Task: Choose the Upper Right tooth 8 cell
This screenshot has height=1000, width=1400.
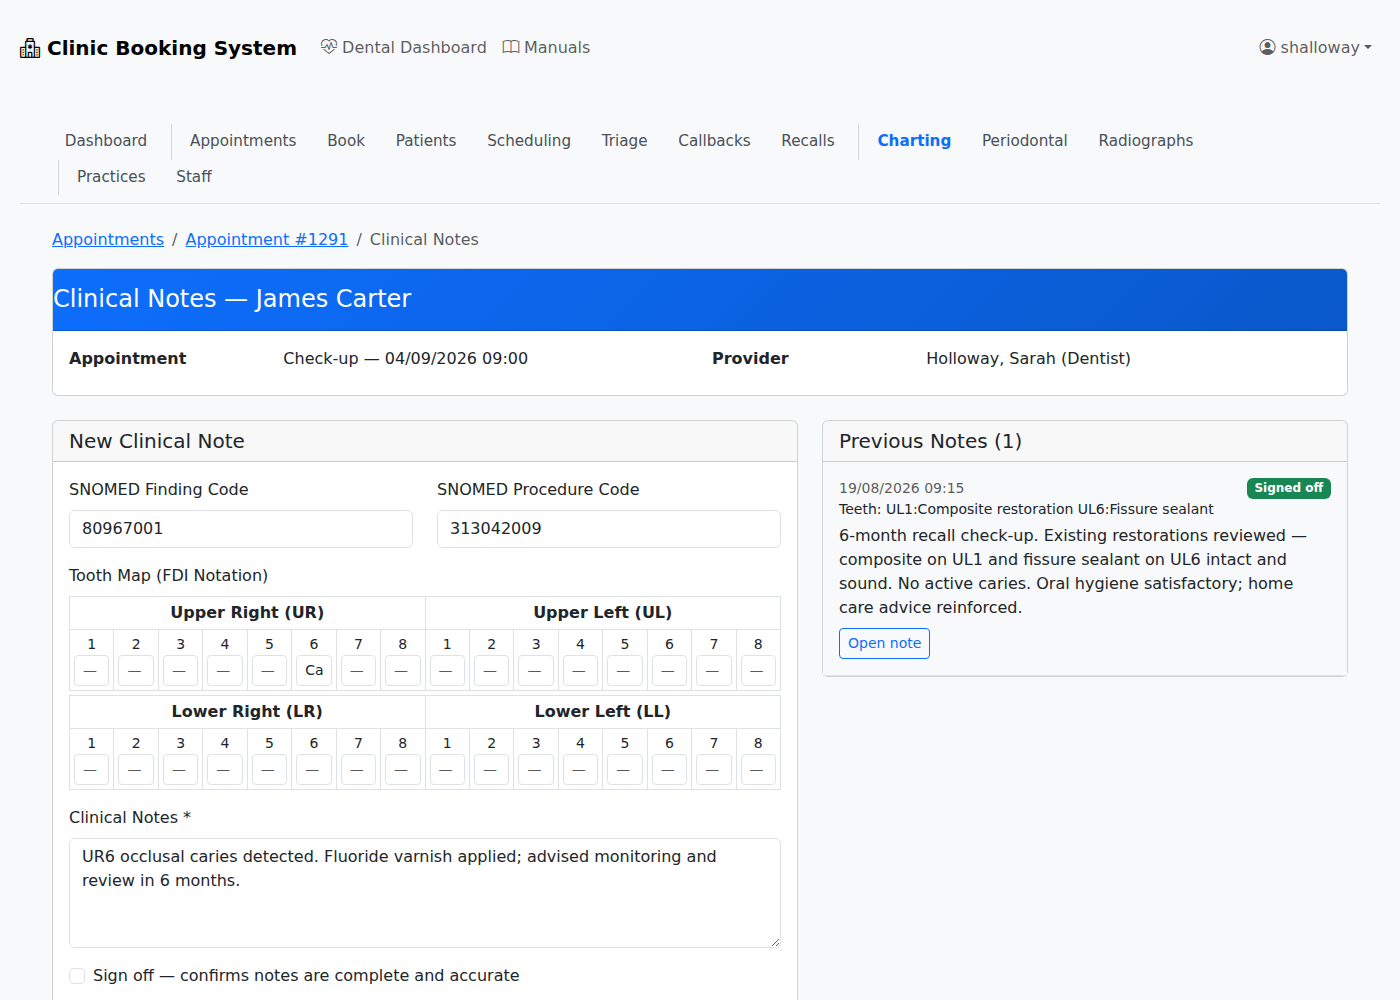Action: click(x=402, y=671)
